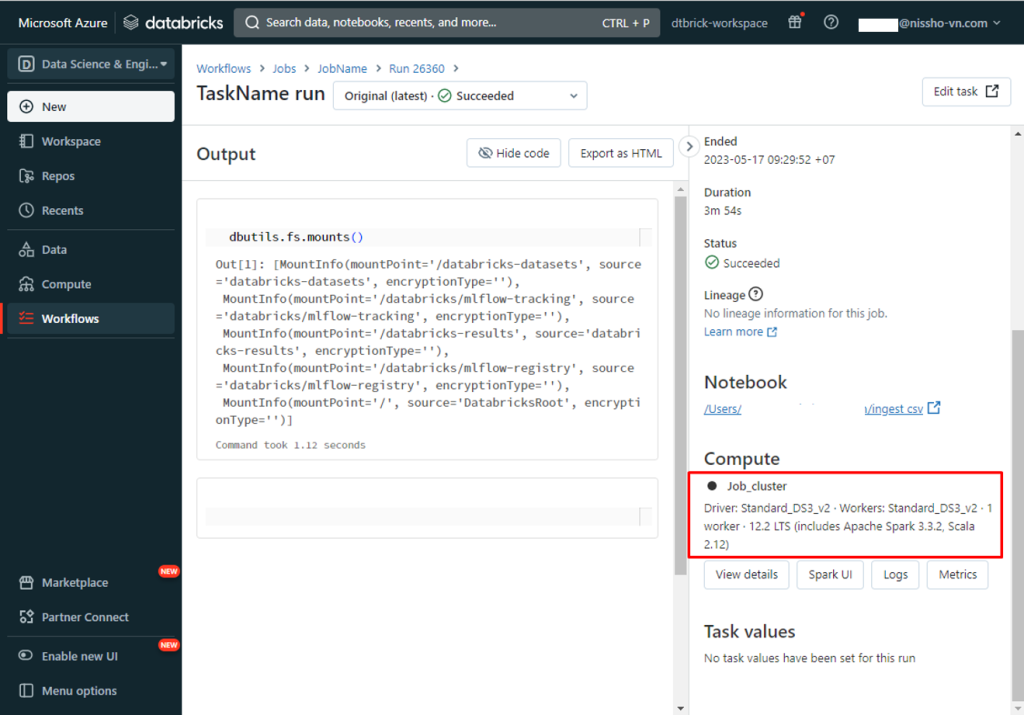1024x715 pixels.
Task: Enable new UI in sidebar
Action: 79,656
